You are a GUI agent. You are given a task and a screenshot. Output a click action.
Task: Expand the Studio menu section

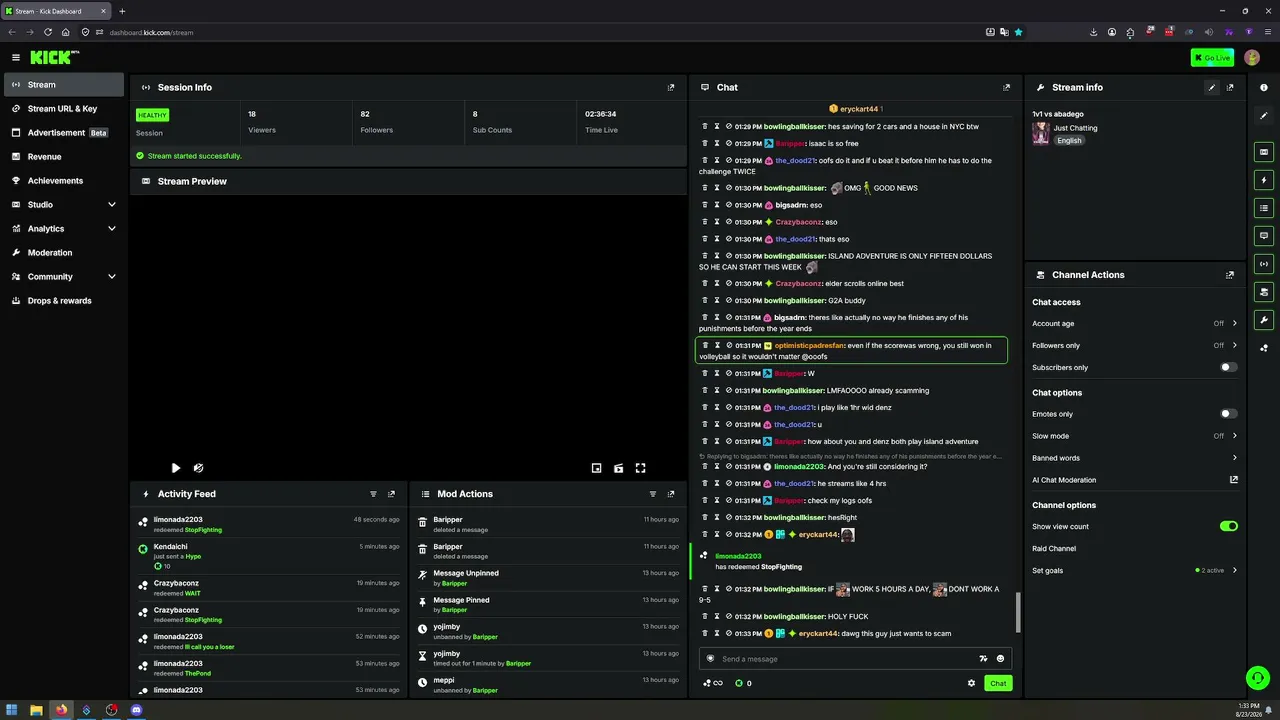(64, 205)
